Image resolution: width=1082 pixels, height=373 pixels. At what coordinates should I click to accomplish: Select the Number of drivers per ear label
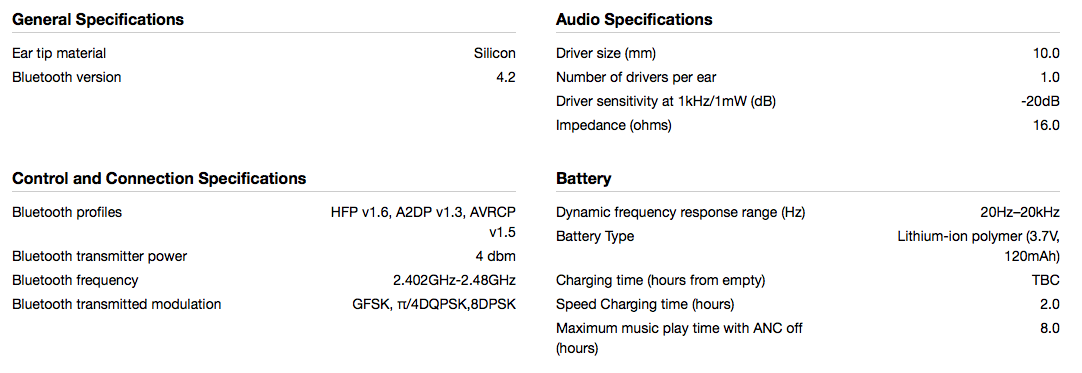click(x=641, y=77)
